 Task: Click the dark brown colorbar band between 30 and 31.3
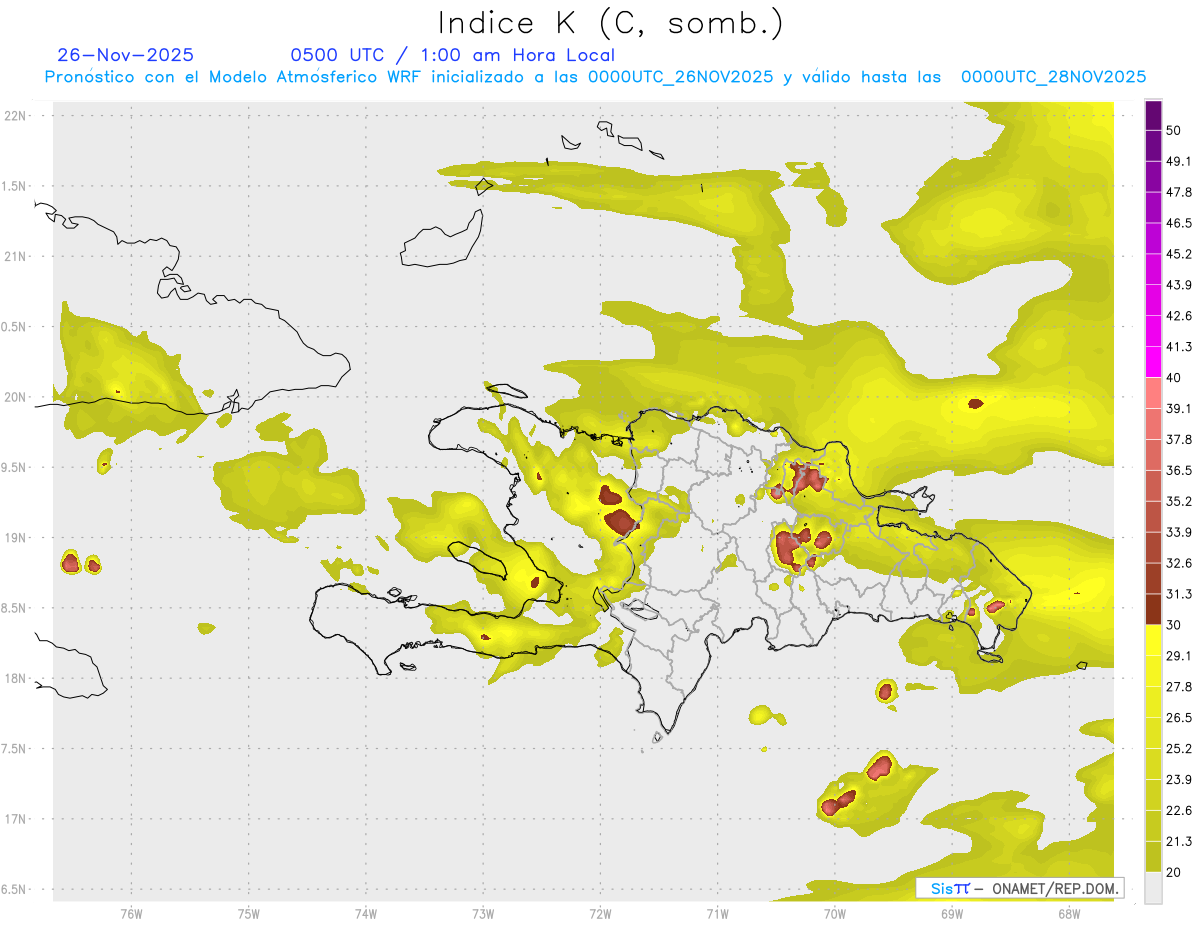point(1153,609)
